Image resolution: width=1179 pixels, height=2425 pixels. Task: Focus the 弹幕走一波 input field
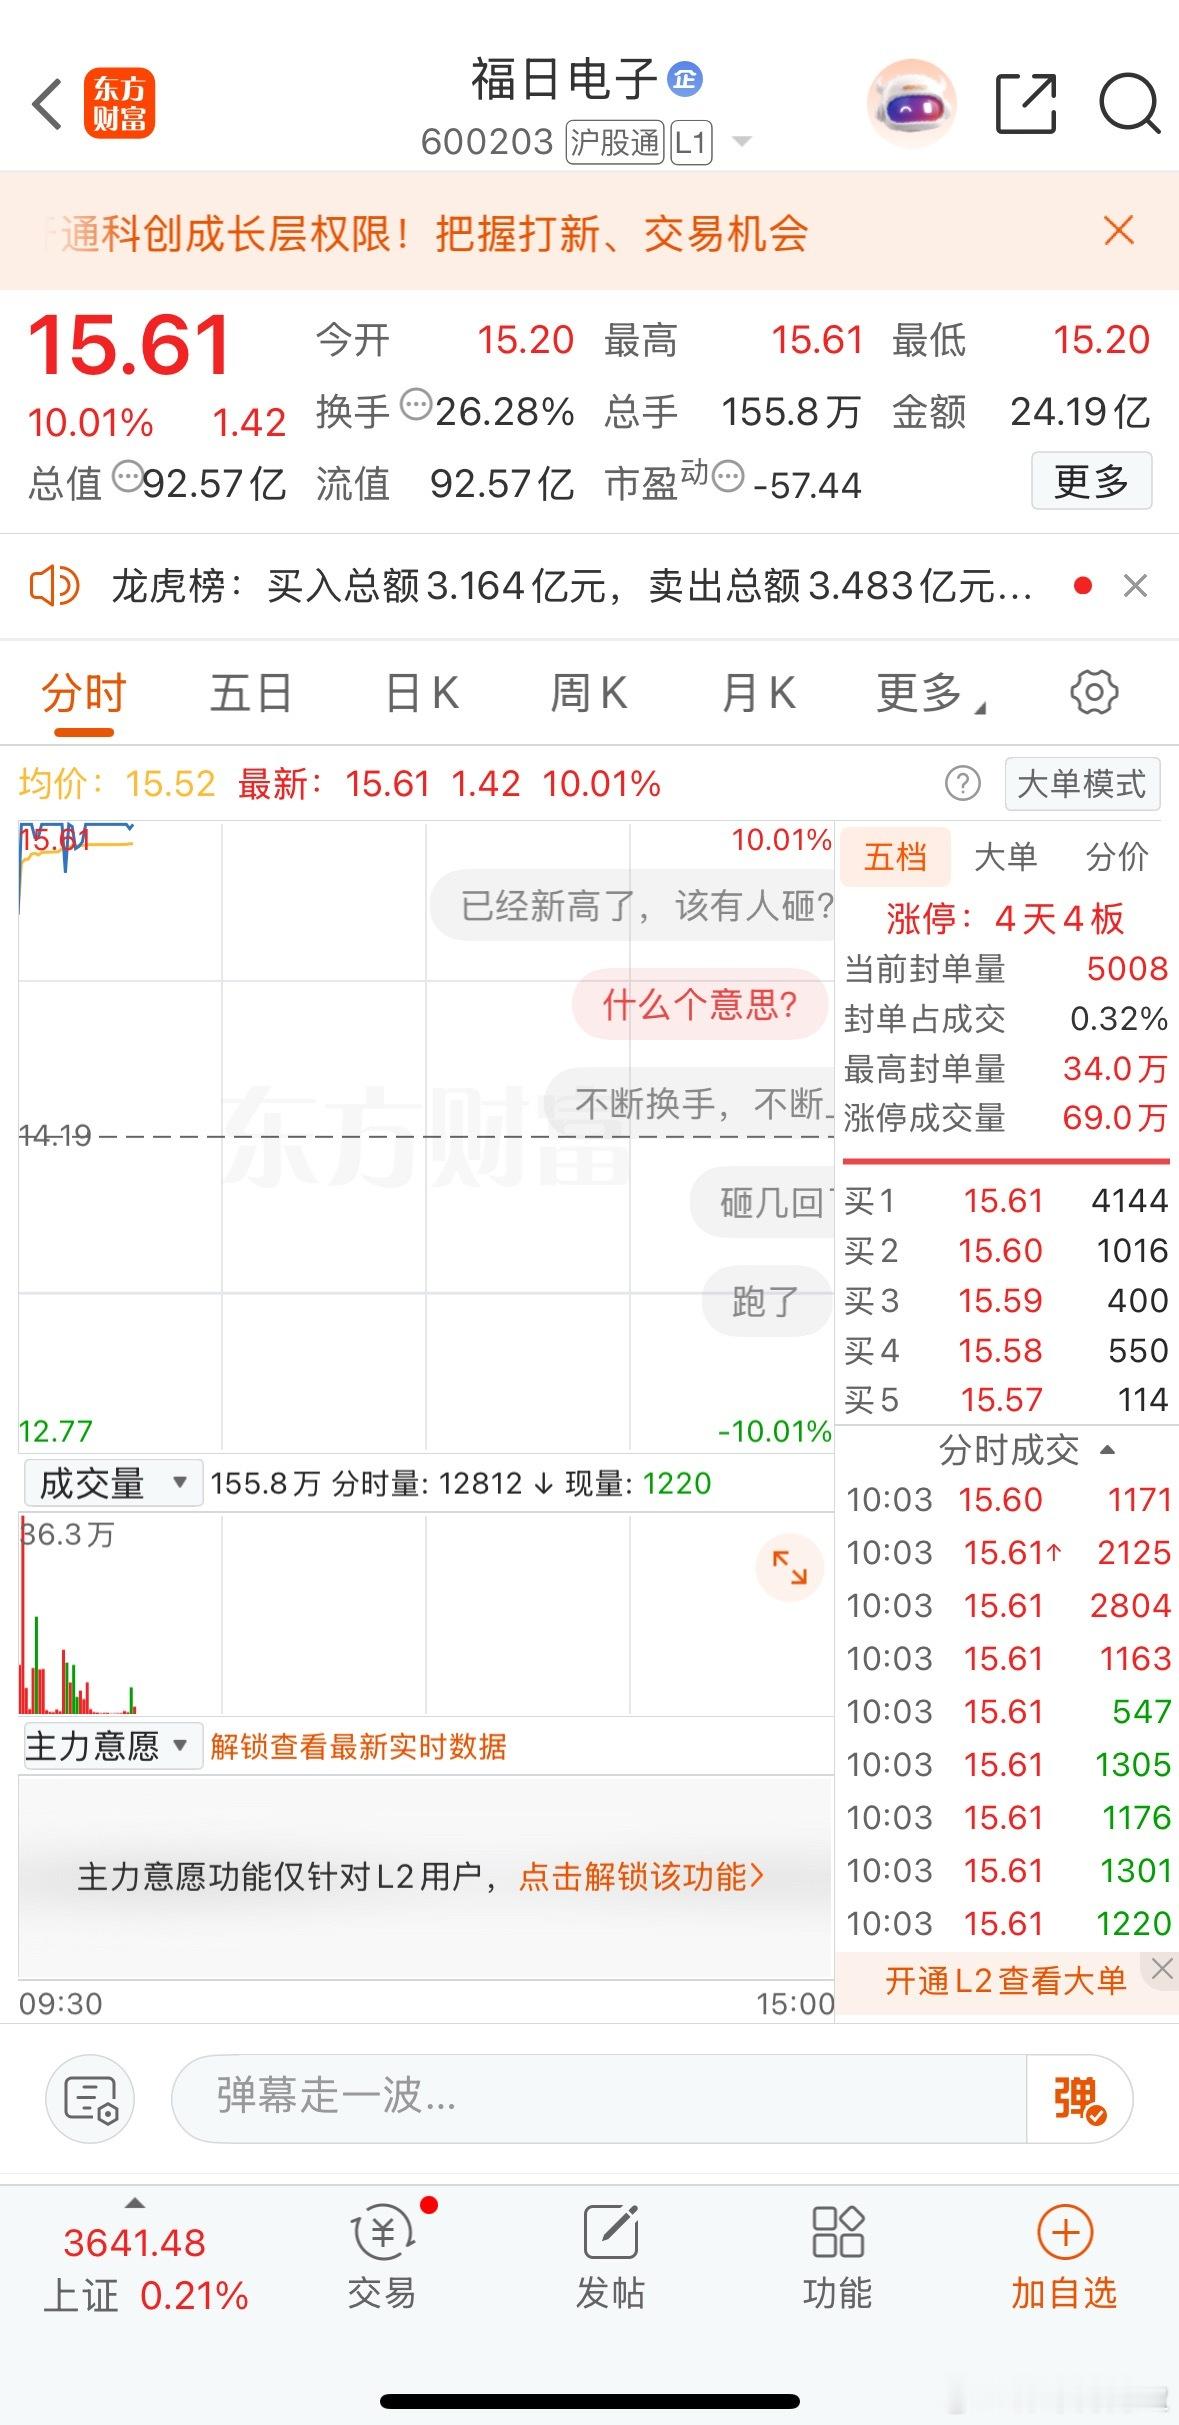coord(600,2098)
